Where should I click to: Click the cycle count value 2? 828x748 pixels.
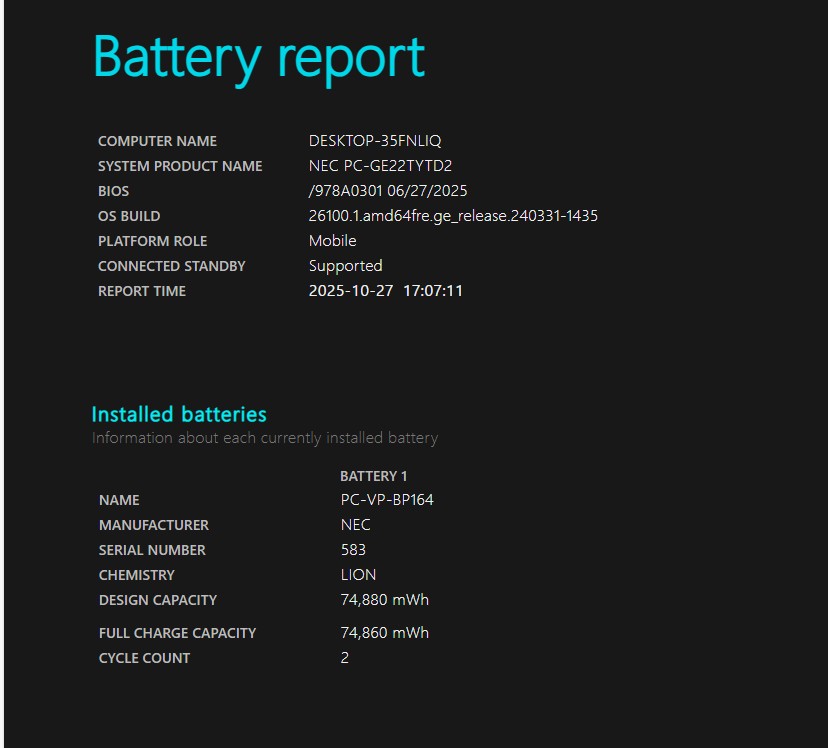(x=345, y=658)
